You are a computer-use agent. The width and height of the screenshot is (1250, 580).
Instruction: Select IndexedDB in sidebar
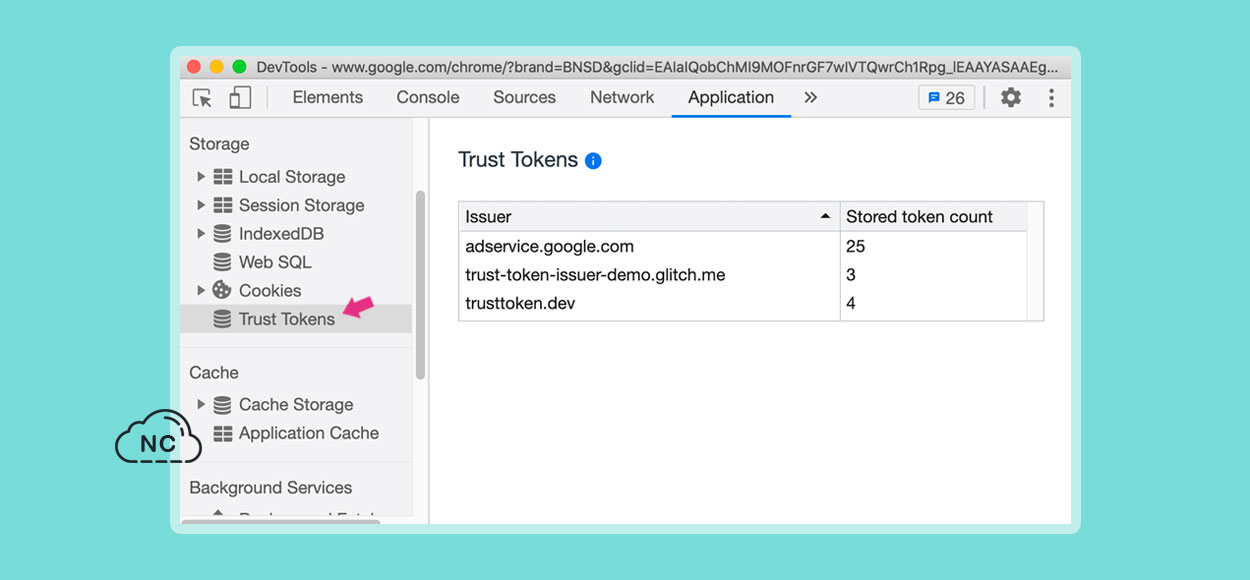pyautogui.click(x=281, y=234)
